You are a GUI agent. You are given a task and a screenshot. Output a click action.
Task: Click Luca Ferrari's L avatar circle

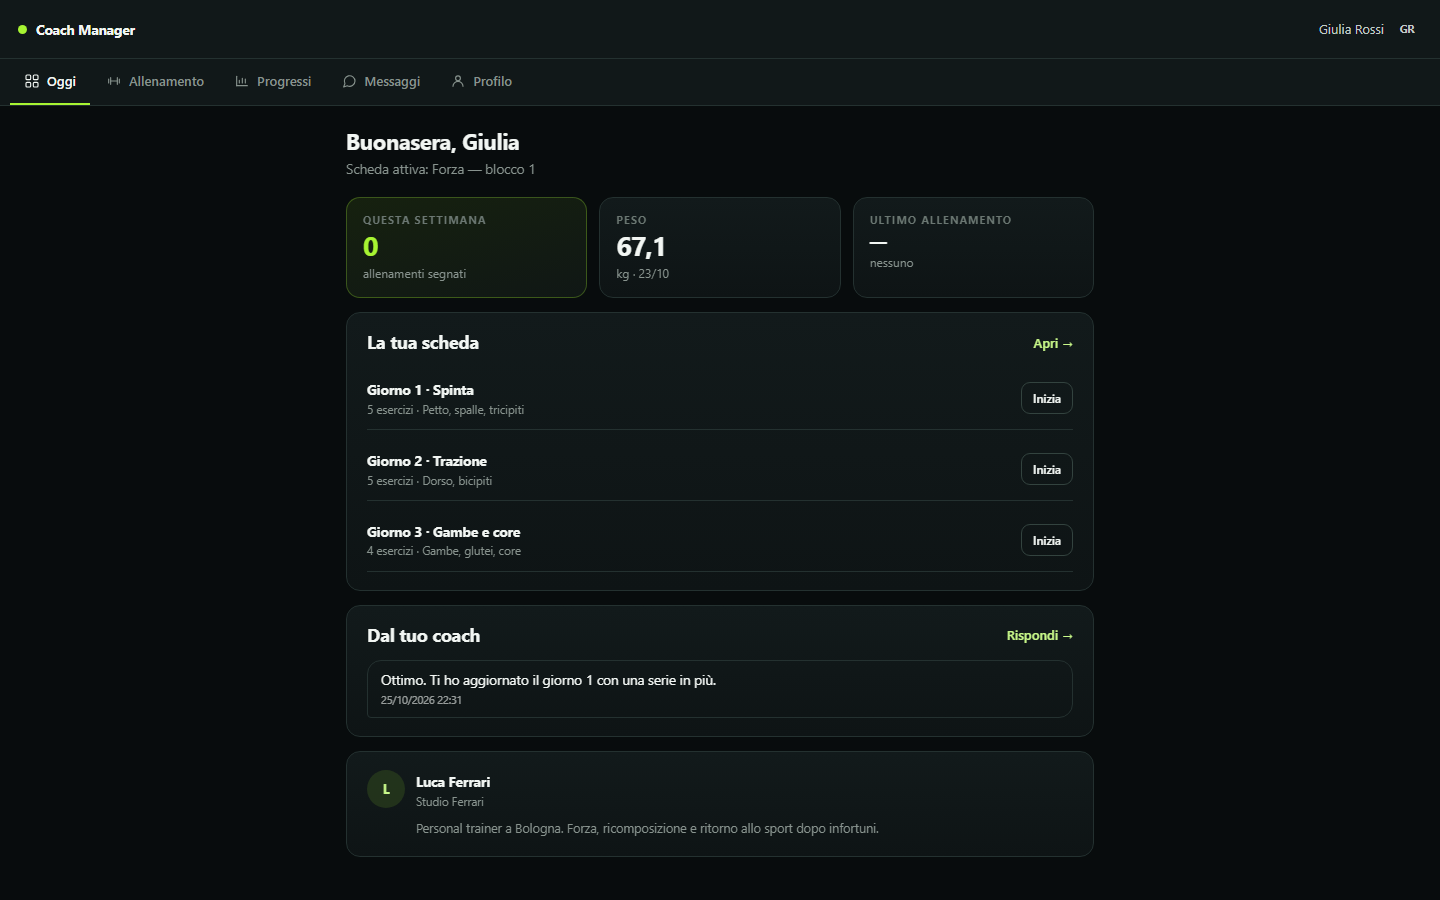[x=386, y=789]
